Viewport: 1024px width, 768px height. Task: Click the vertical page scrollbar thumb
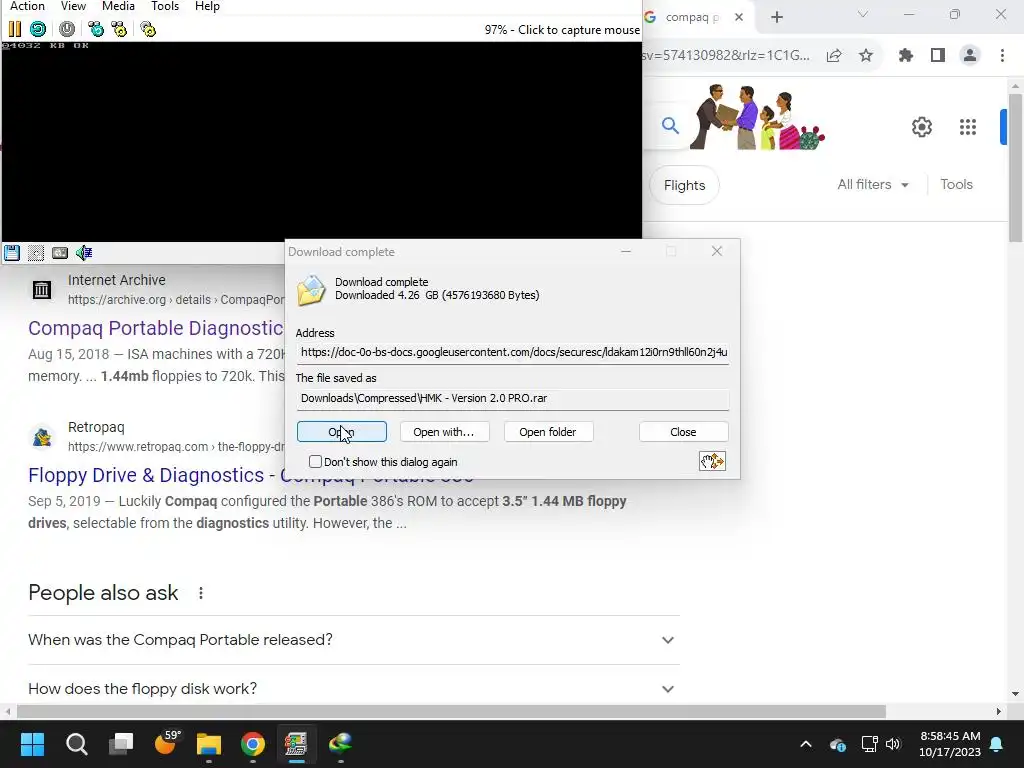(1015, 168)
